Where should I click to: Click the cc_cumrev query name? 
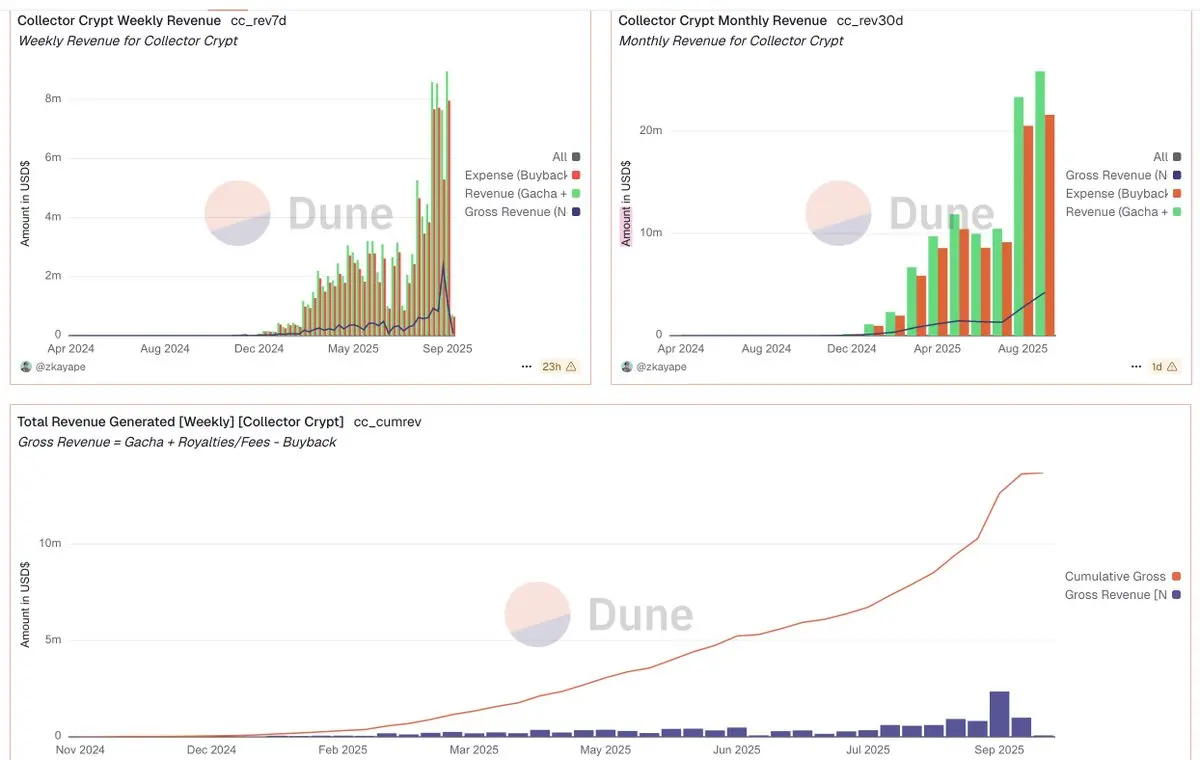(x=387, y=422)
